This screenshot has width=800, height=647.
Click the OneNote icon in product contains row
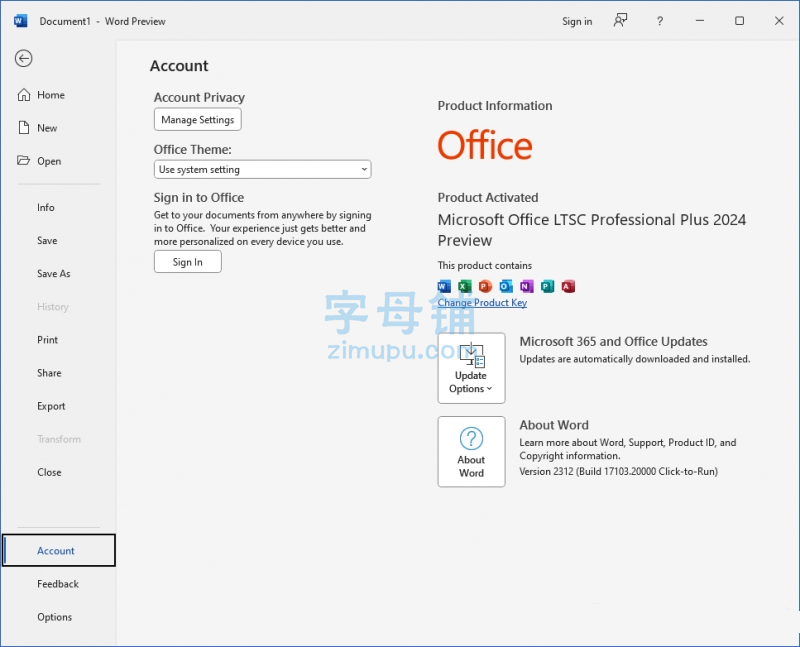(527, 286)
